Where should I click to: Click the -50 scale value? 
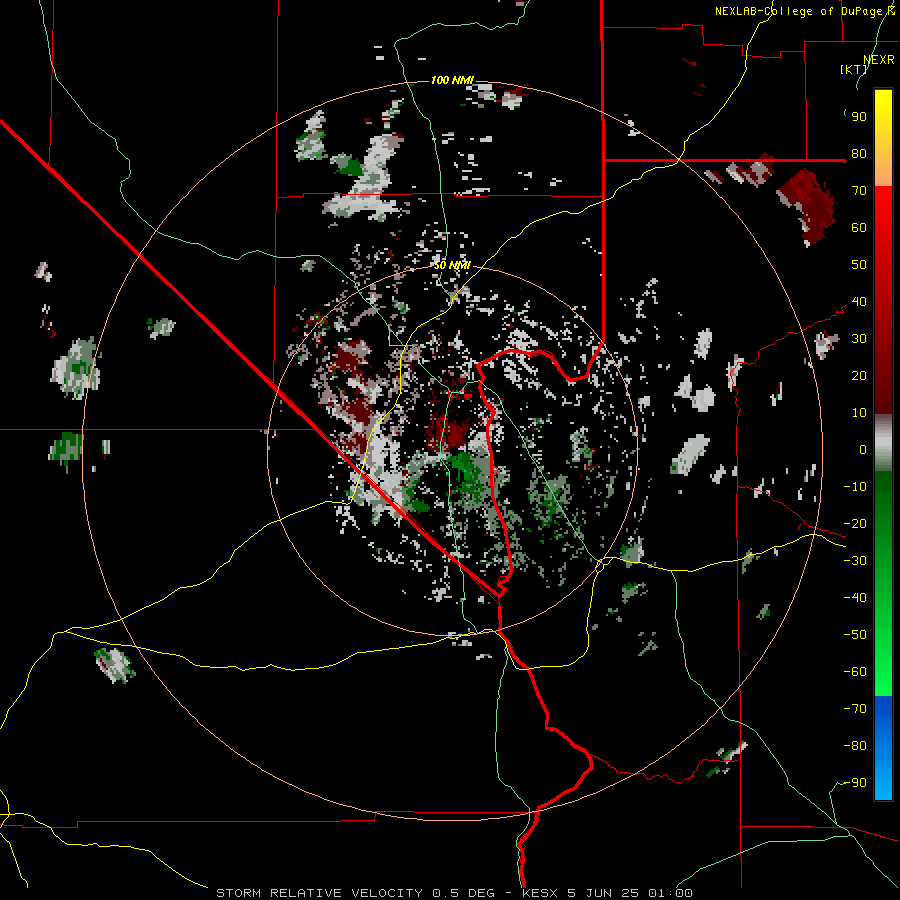(x=855, y=634)
